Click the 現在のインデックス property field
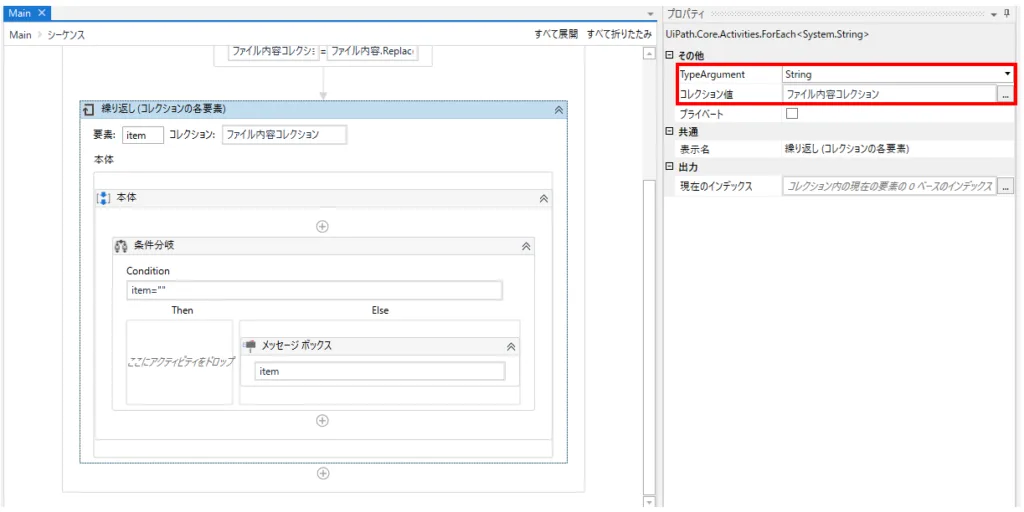The height and width of the screenshot is (512, 1024). pos(889,187)
